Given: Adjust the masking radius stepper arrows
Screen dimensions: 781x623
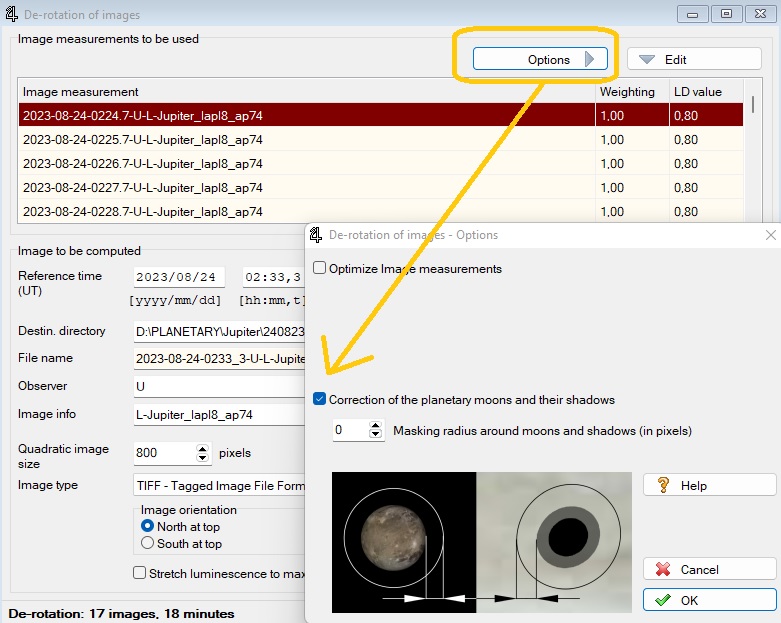Looking at the screenshot, I should (376, 430).
